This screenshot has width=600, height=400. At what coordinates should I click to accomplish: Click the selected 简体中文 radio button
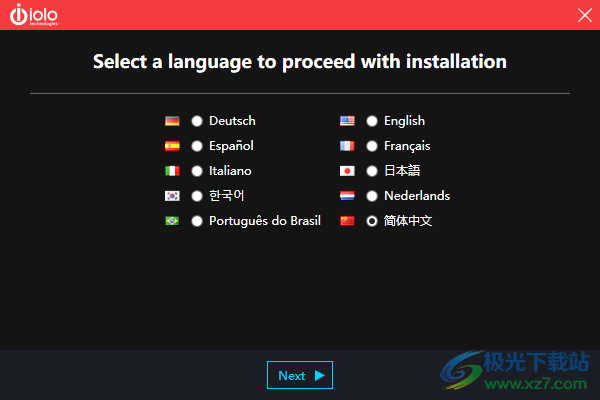tap(372, 221)
